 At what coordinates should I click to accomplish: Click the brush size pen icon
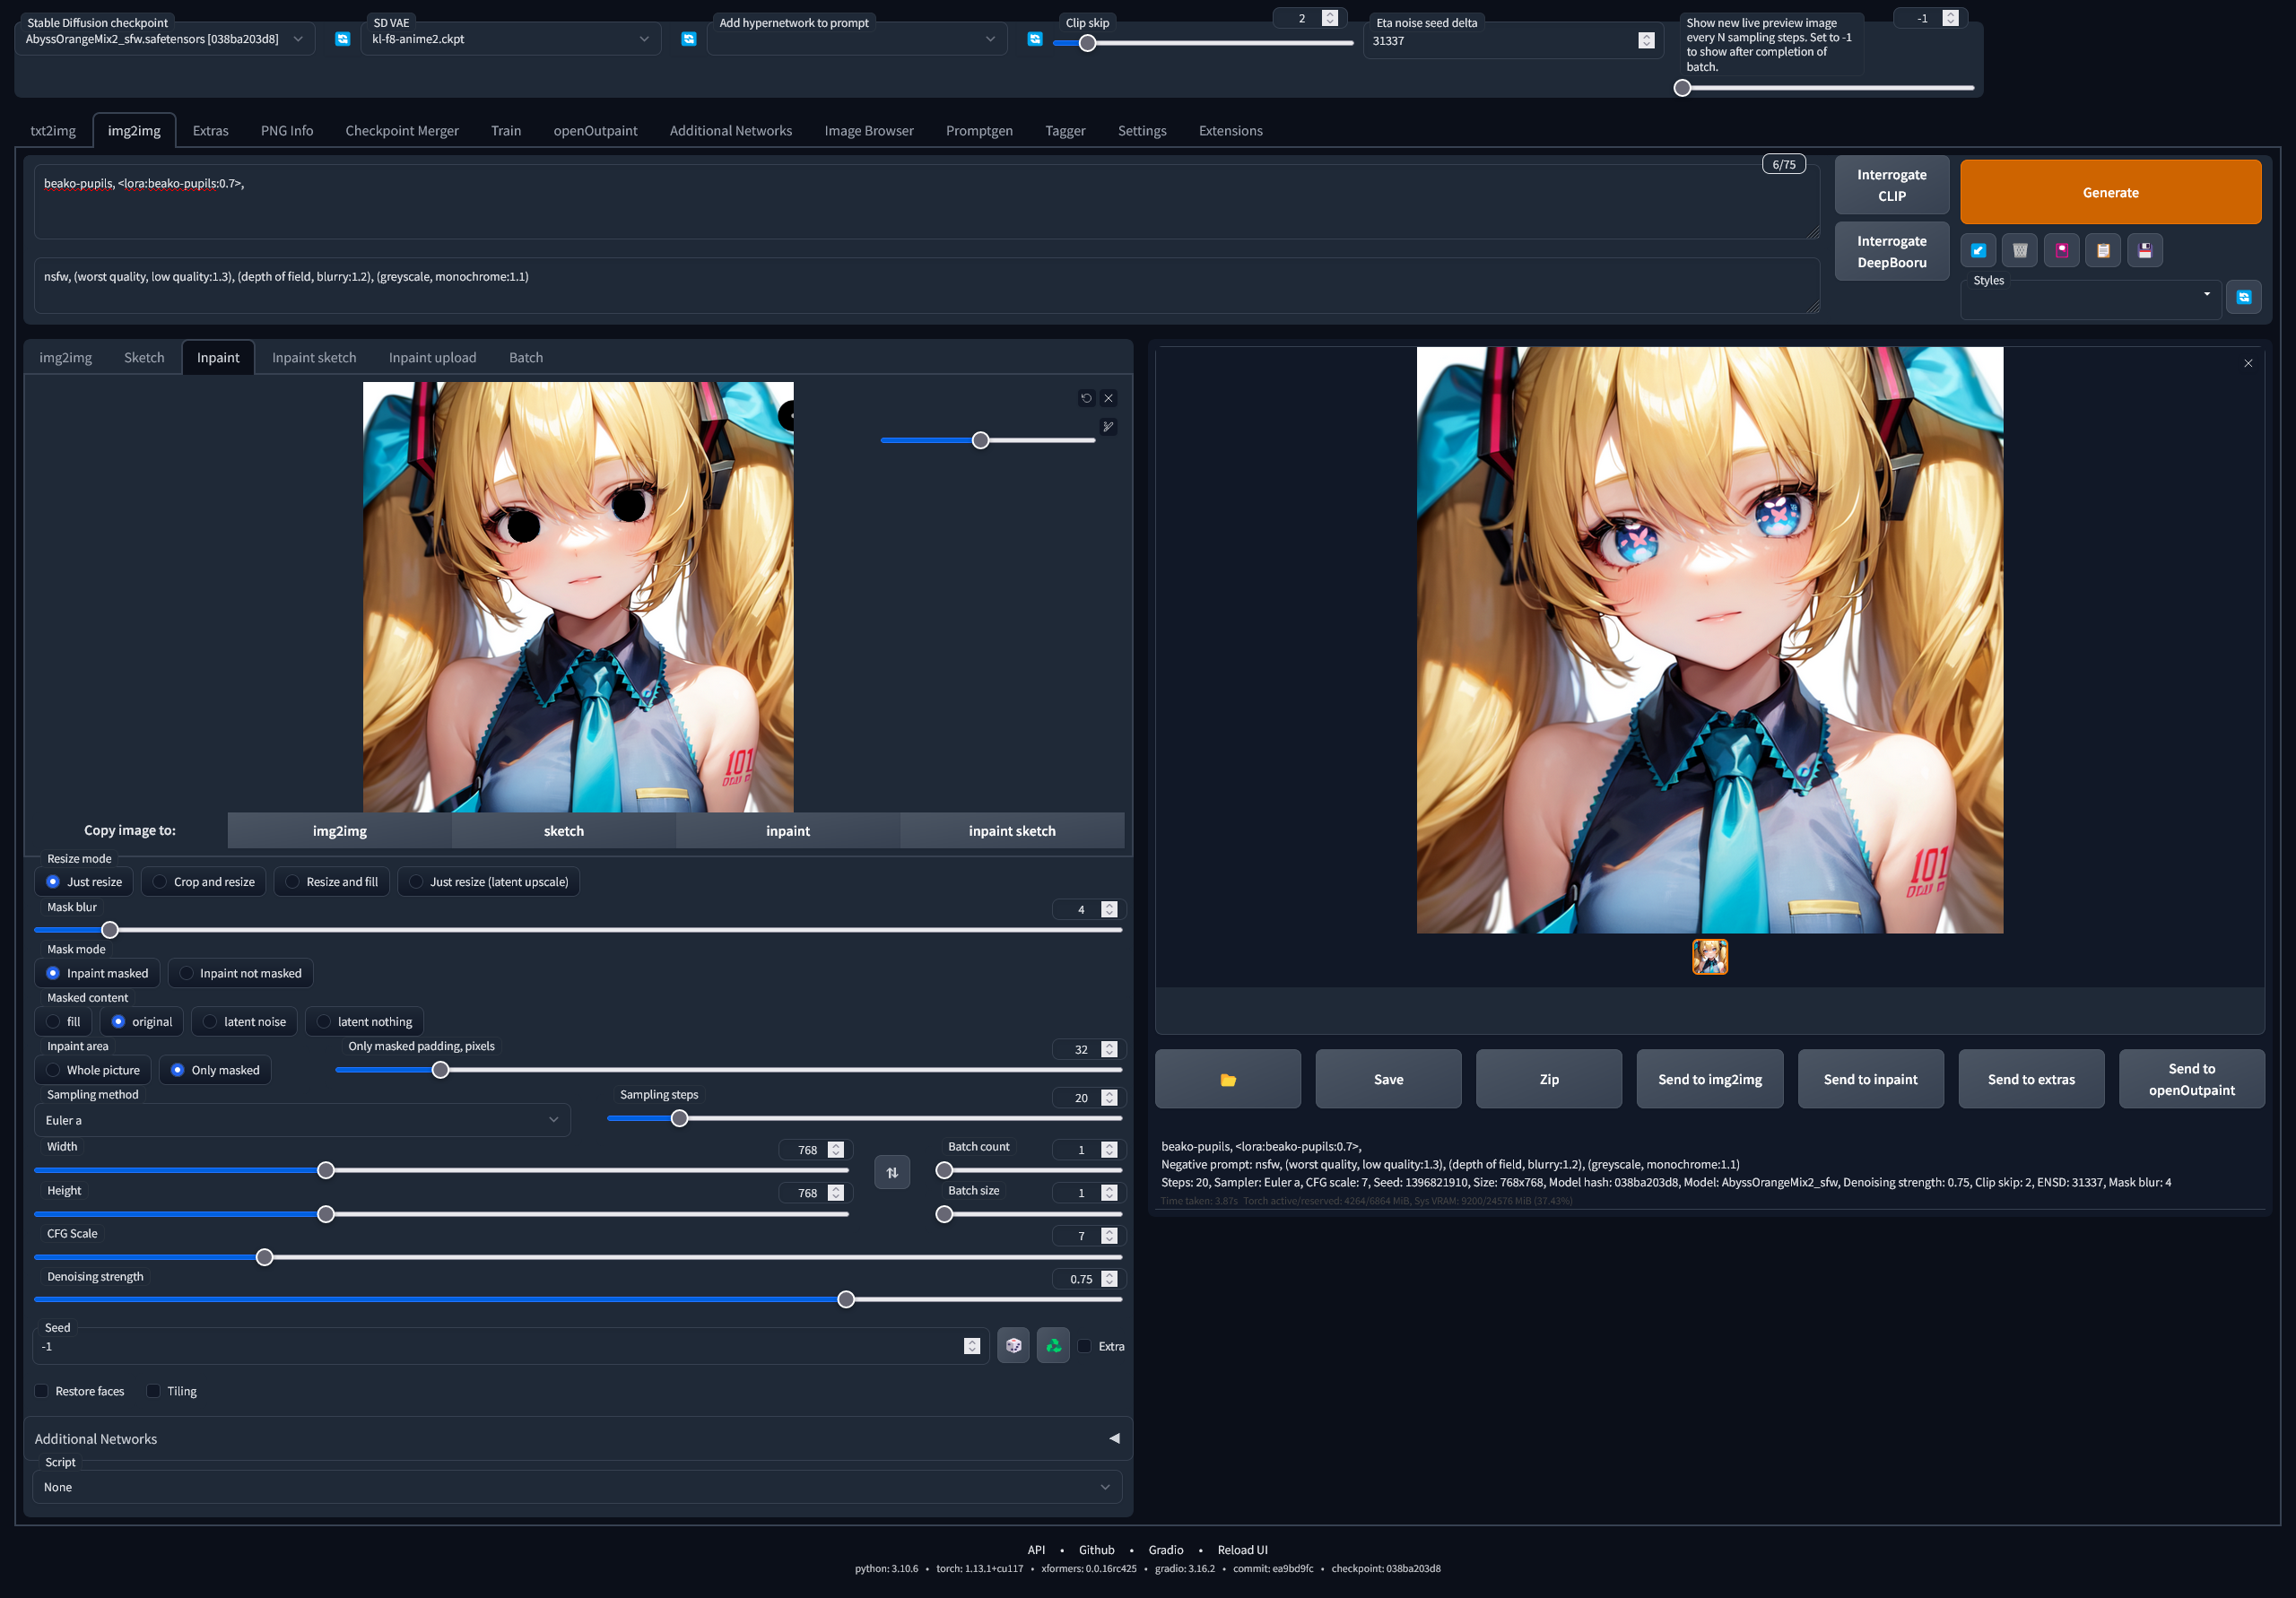click(1108, 427)
